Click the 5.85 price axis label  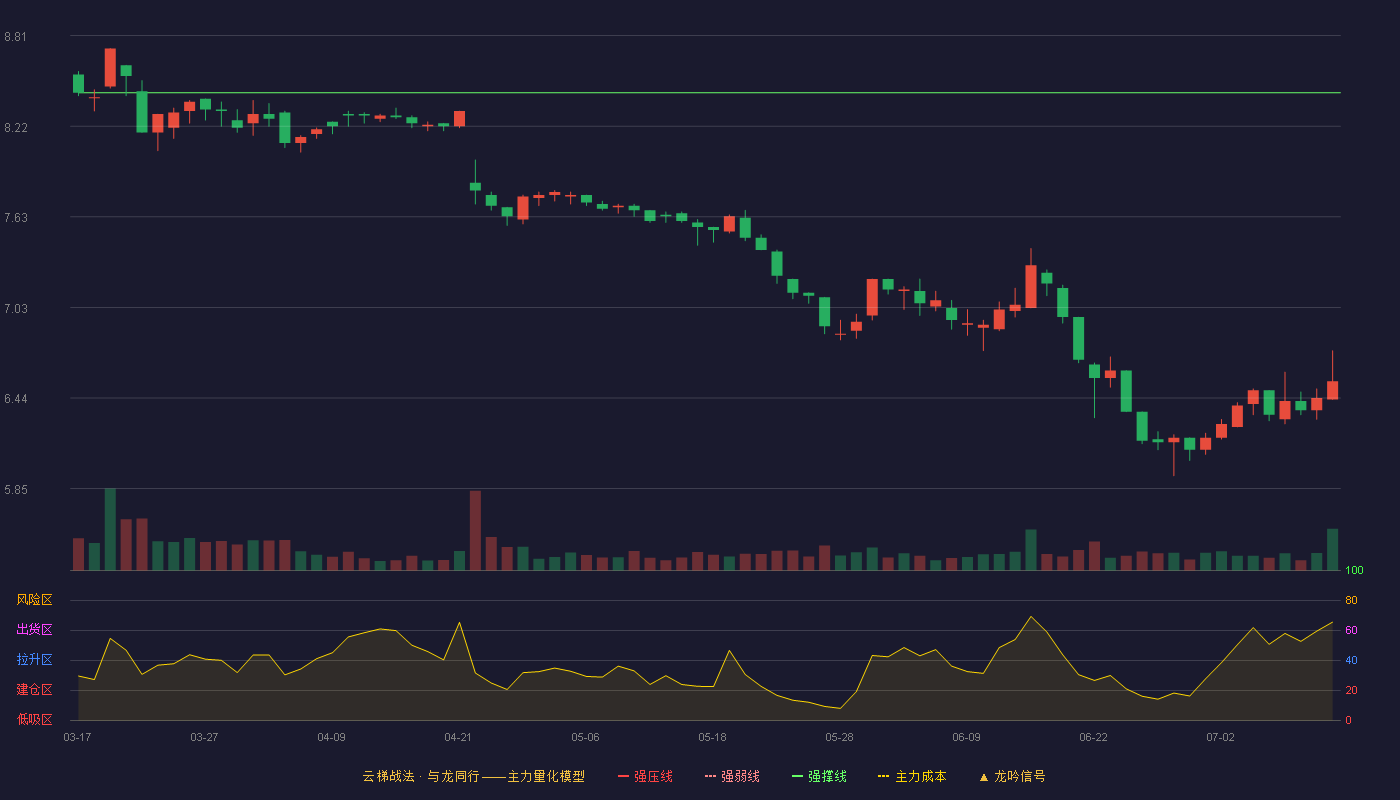point(15,490)
